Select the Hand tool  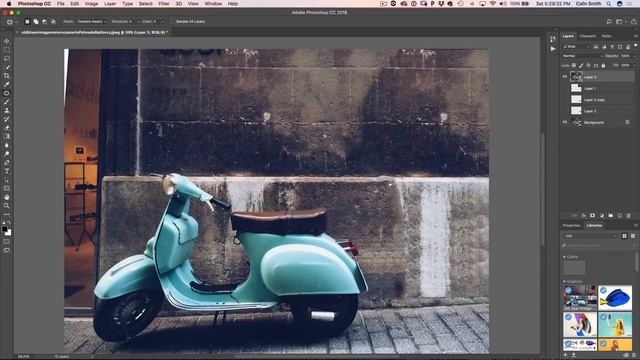7,197
